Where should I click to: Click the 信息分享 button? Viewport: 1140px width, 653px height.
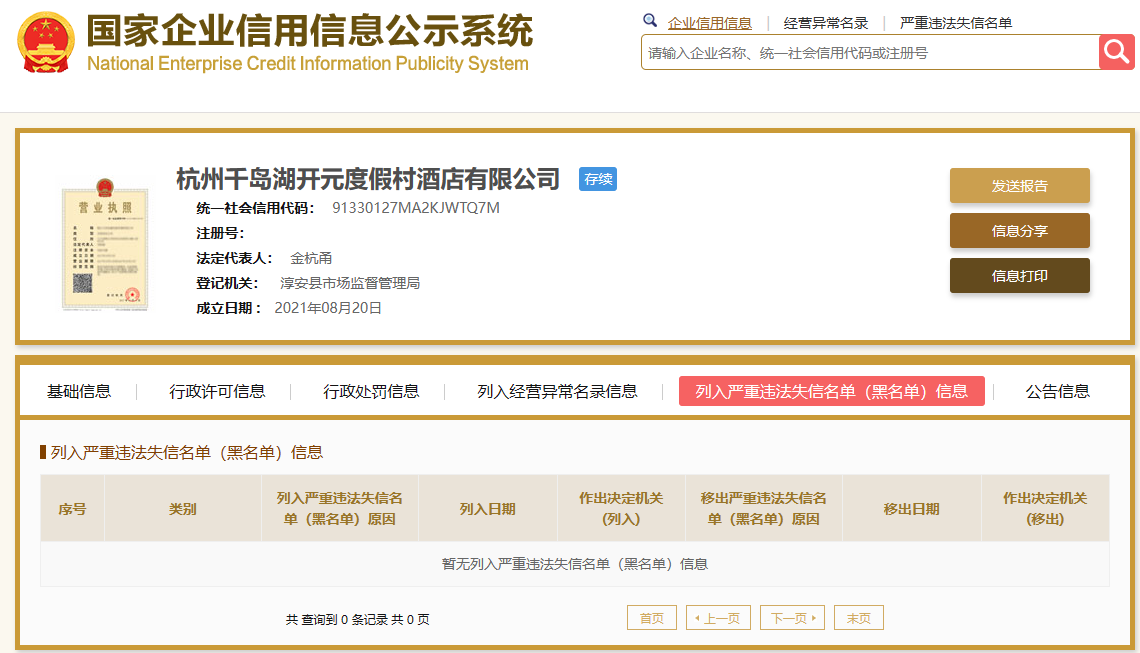click(1019, 231)
